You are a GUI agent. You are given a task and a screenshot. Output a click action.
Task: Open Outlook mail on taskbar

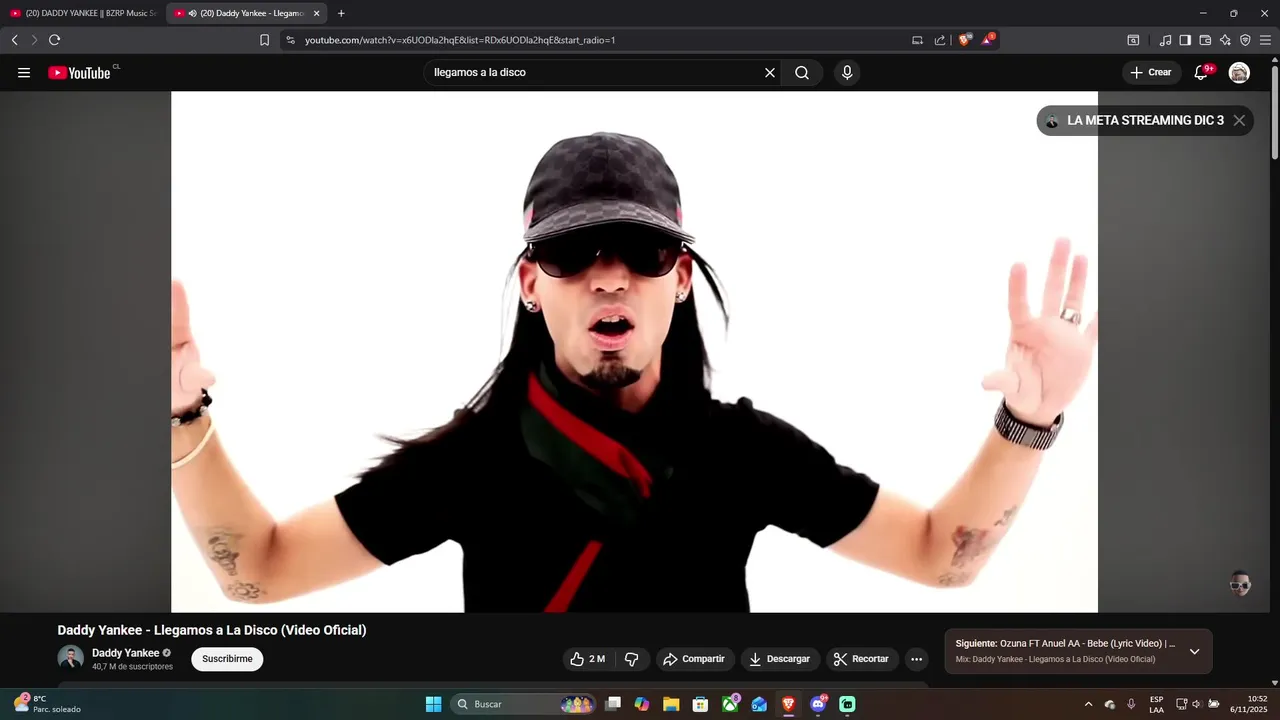coord(759,704)
